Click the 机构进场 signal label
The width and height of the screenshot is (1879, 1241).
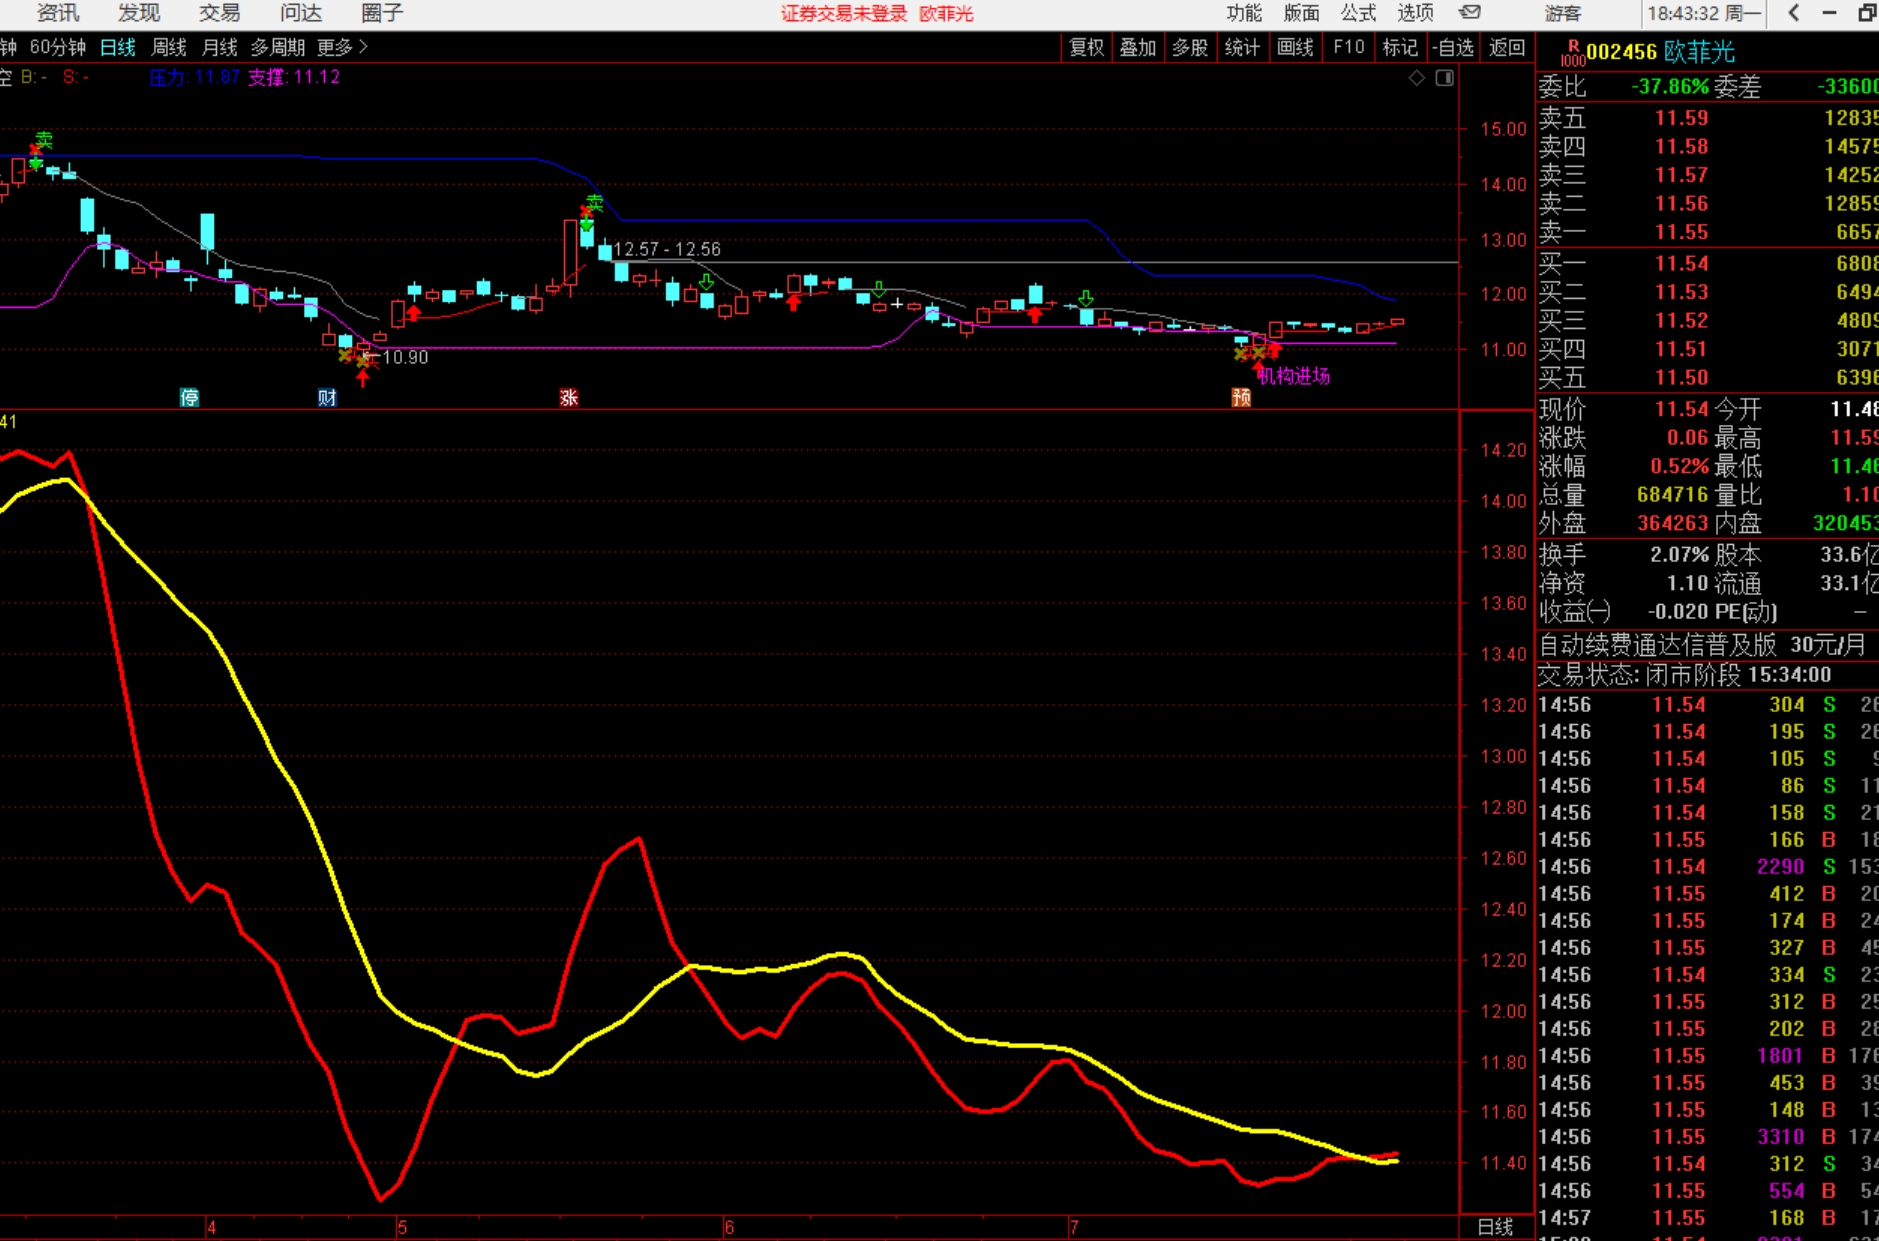(1294, 376)
